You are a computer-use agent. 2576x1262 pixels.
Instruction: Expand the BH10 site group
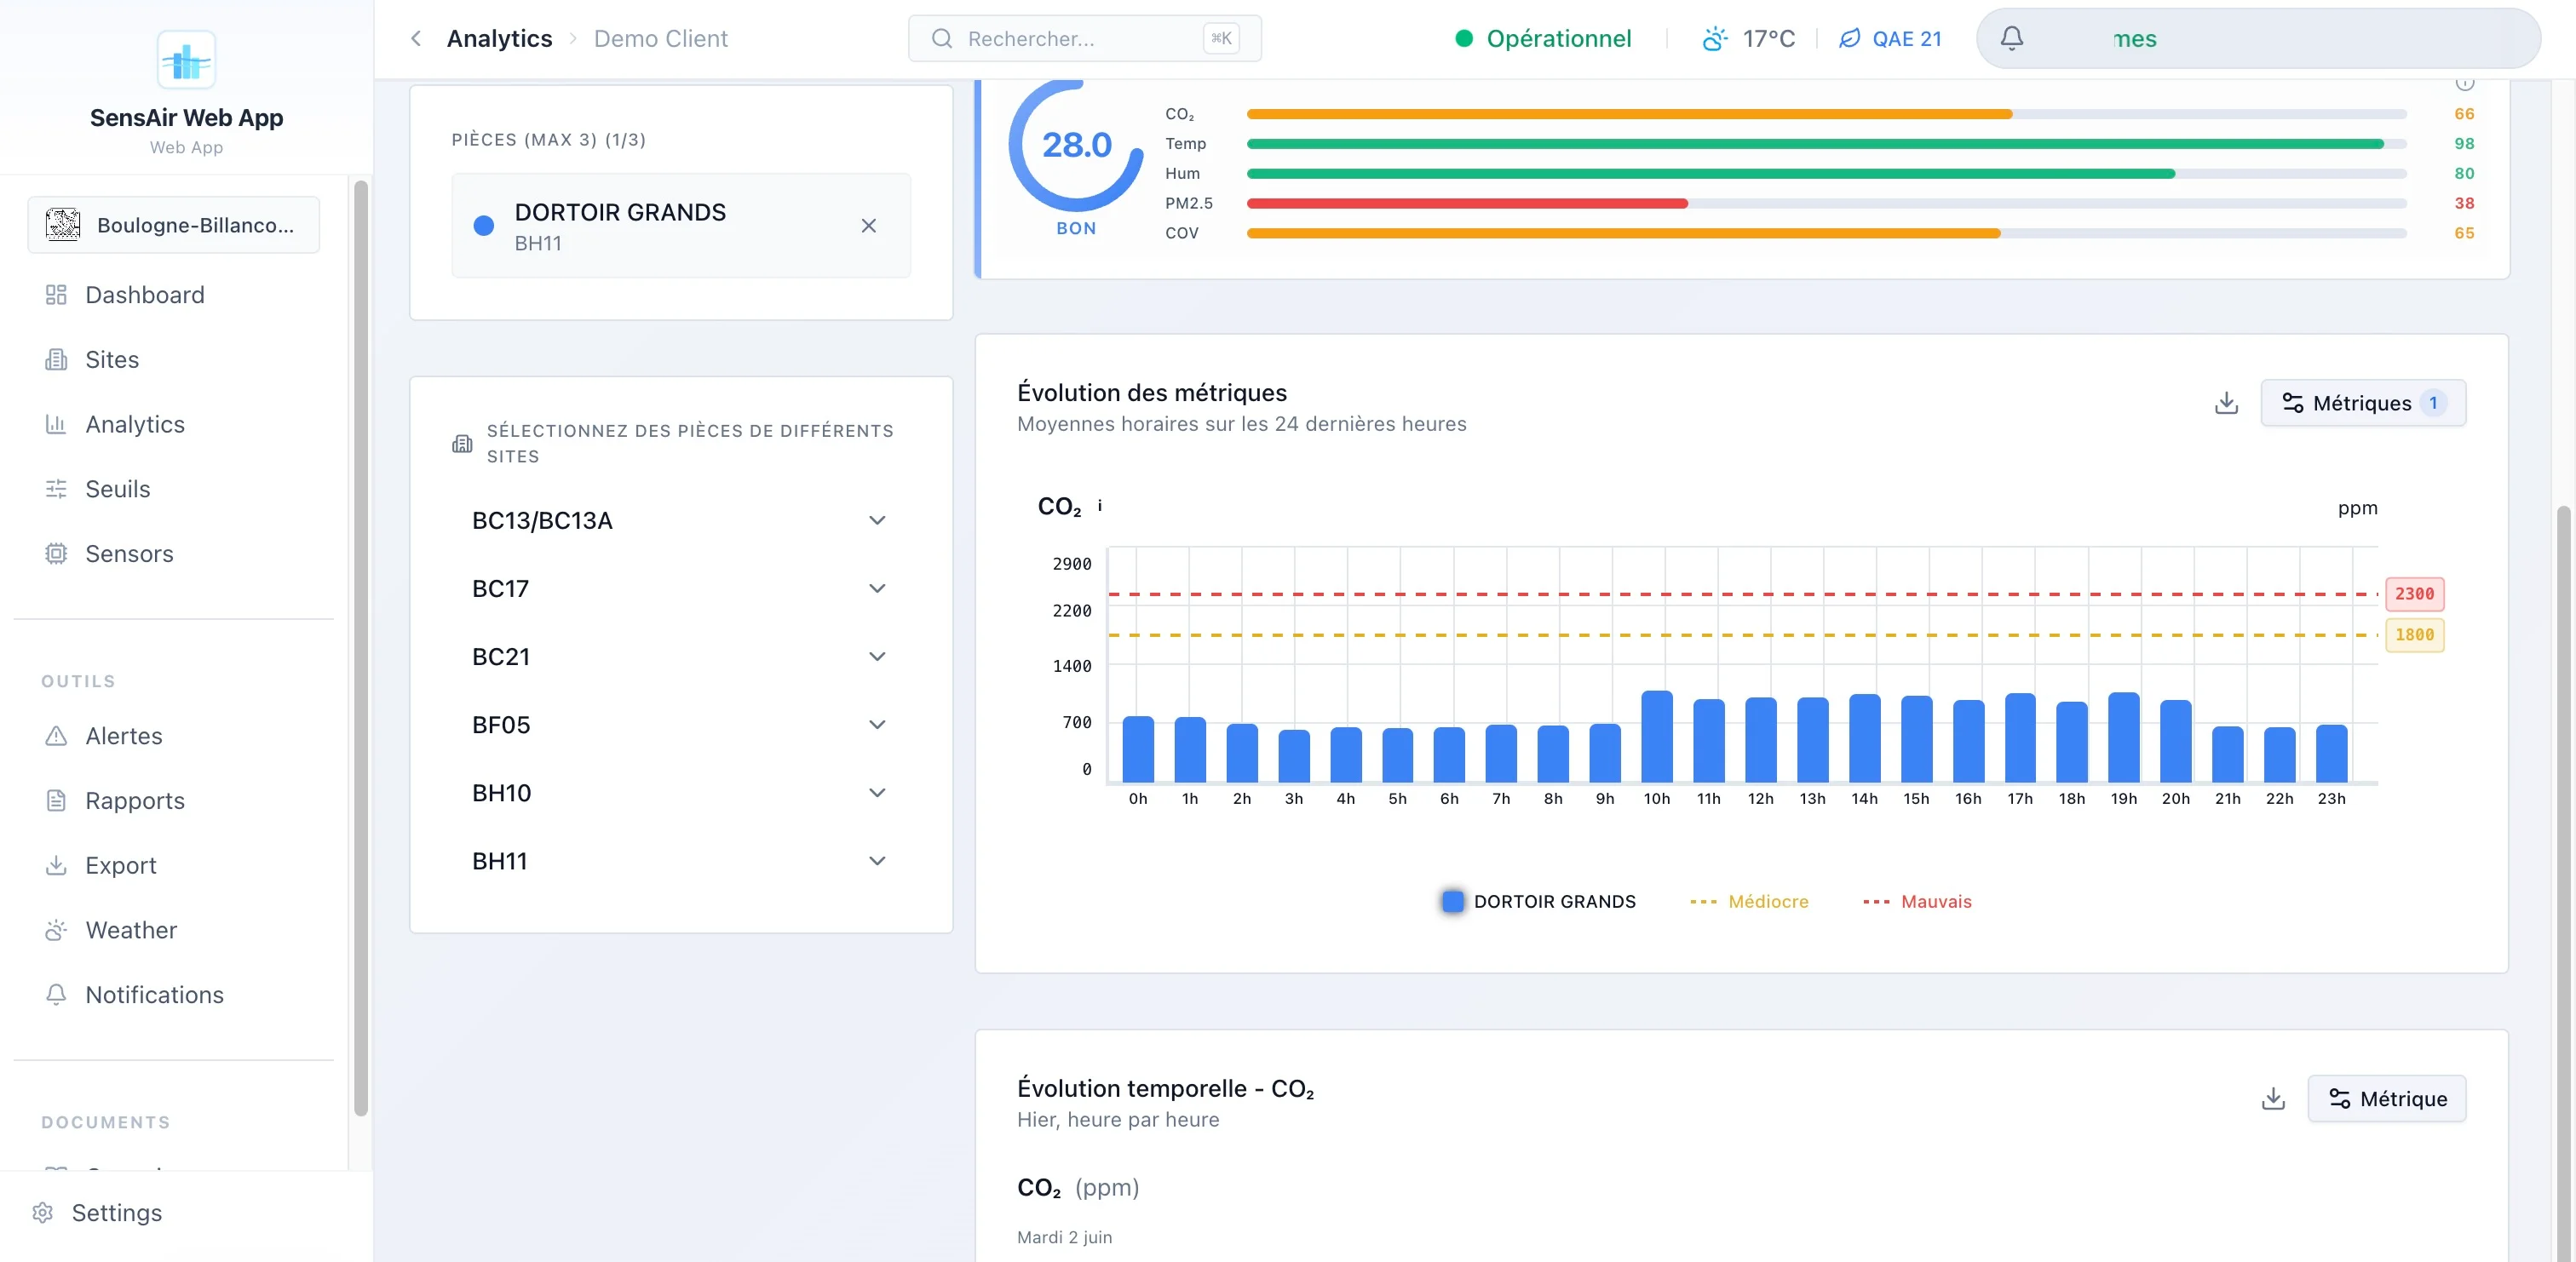coord(681,793)
